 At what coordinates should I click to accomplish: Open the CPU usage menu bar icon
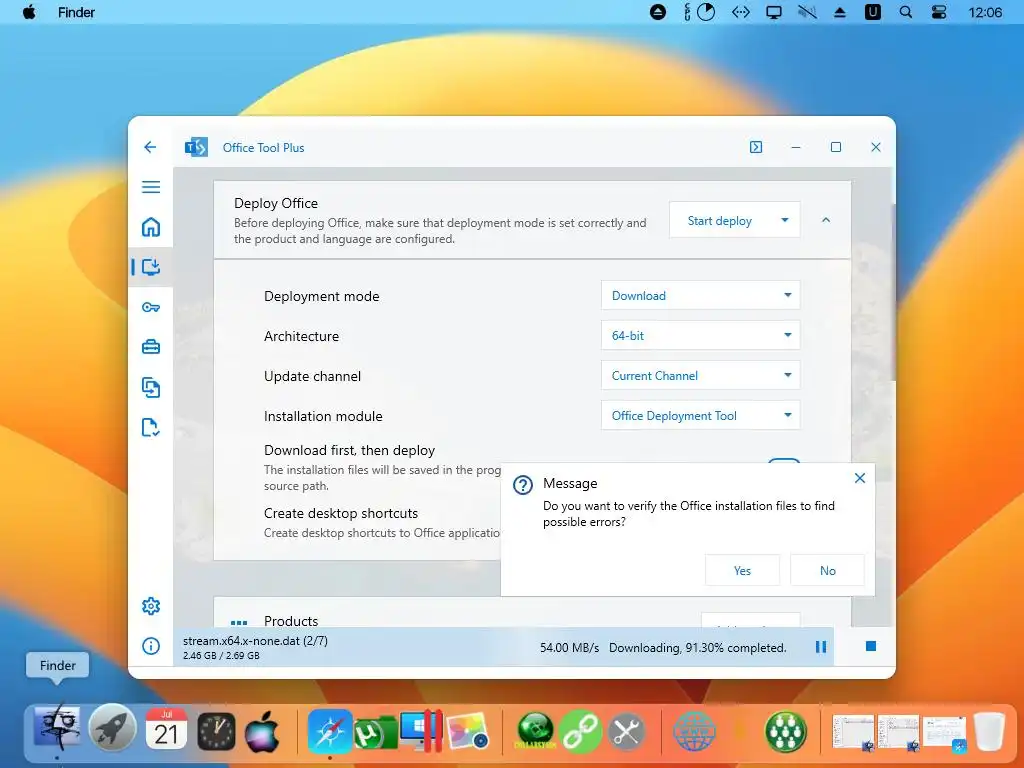pos(699,12)
